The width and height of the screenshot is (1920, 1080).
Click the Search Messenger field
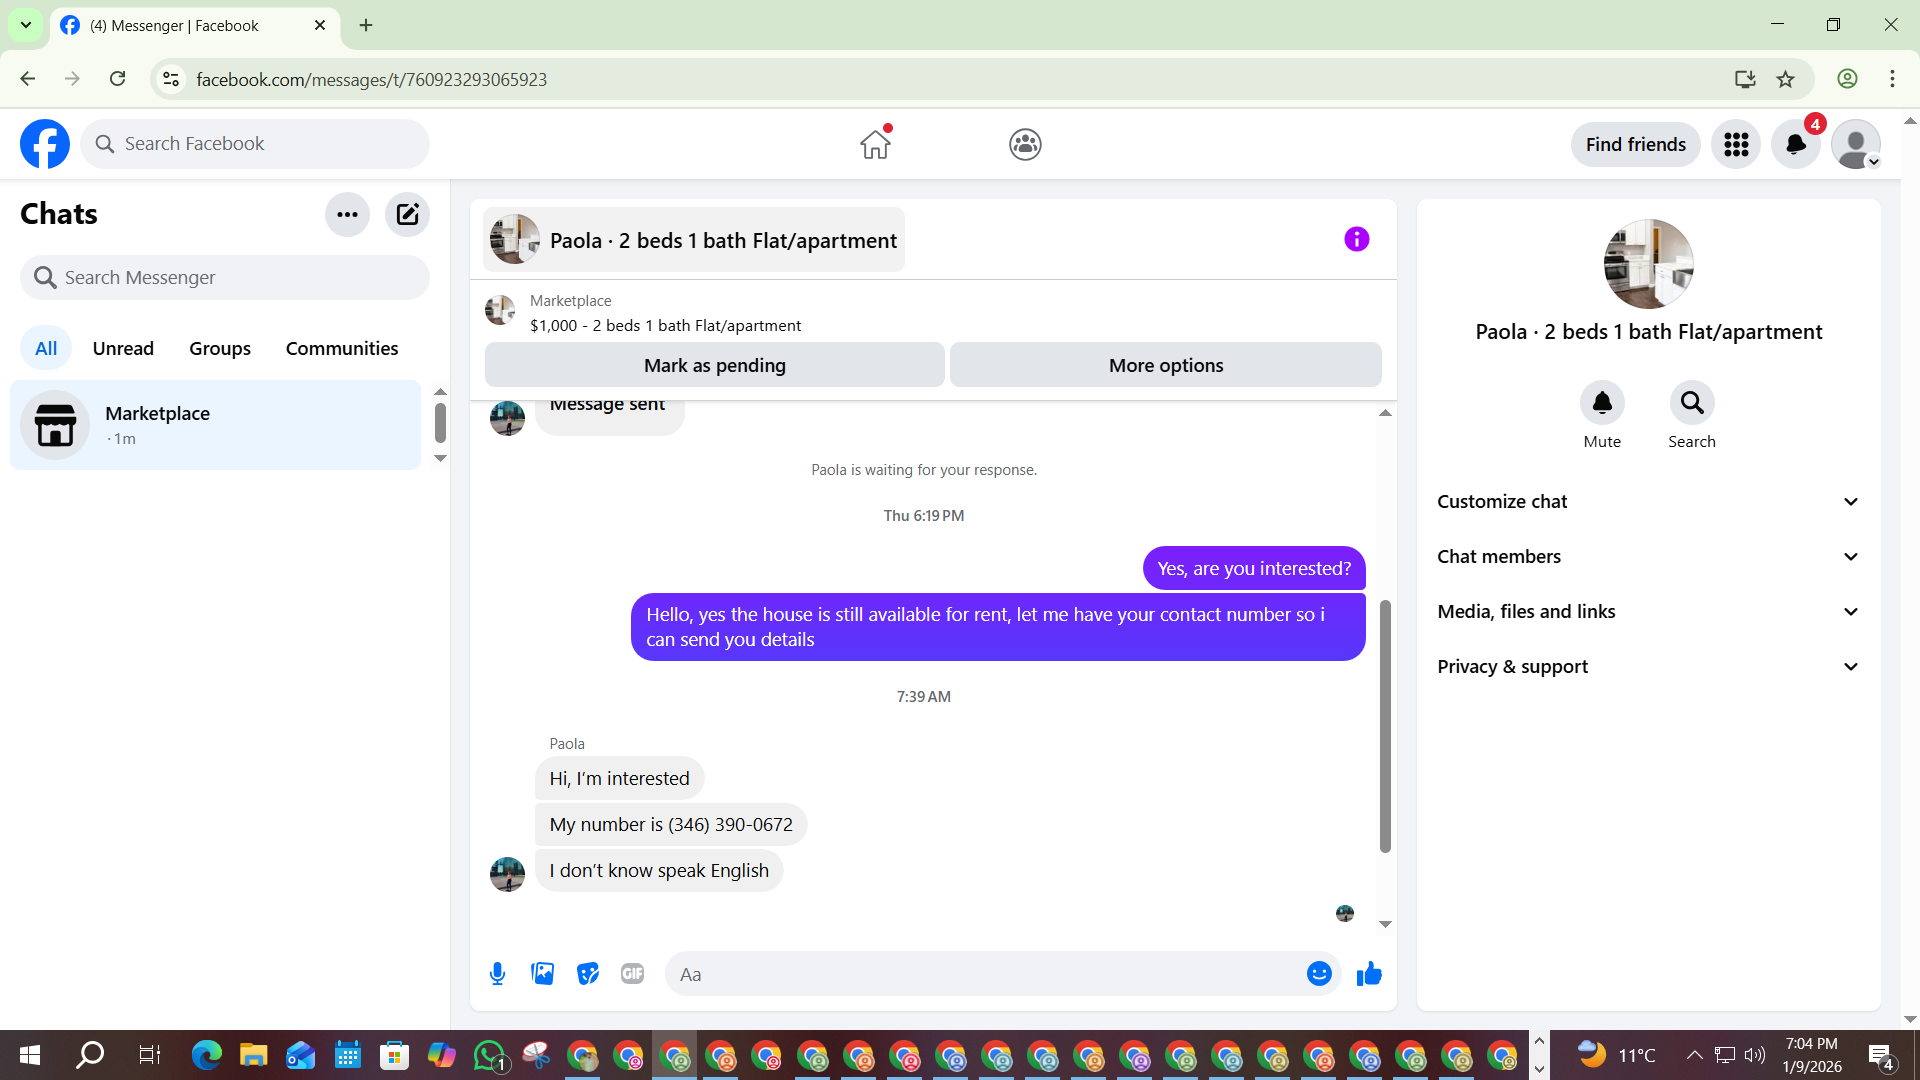tap(225, 277)
